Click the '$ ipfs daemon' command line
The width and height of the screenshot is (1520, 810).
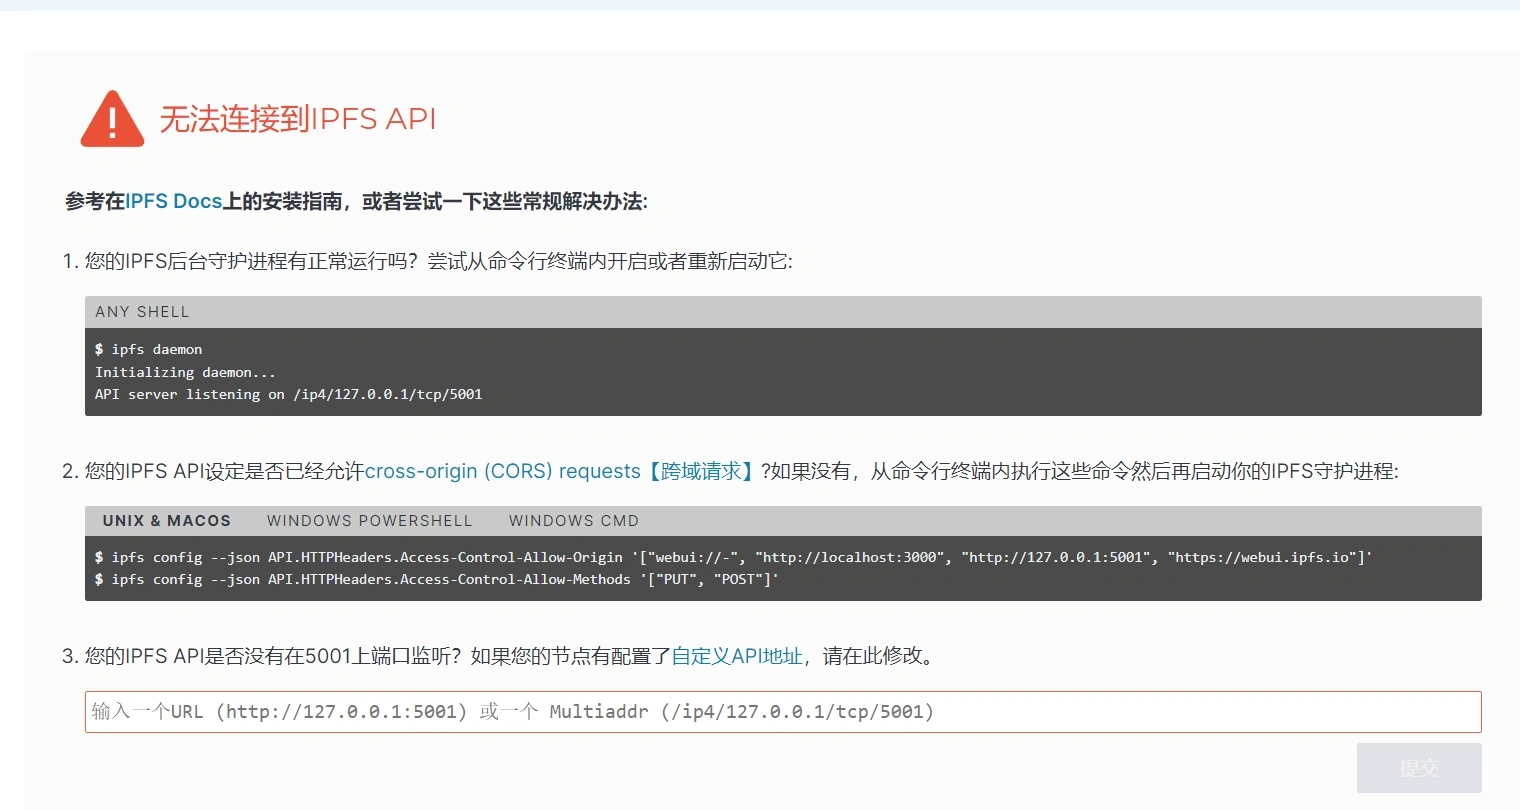149,349
